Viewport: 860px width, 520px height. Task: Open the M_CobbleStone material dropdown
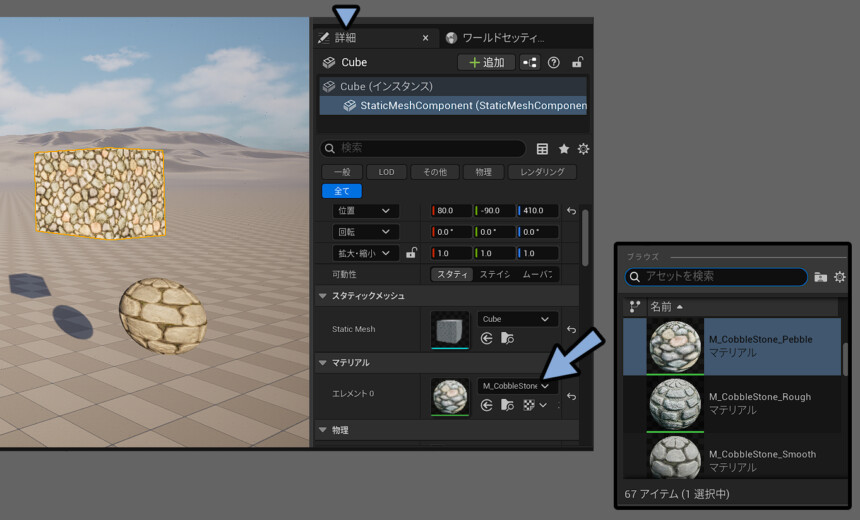tap(518, 386)
